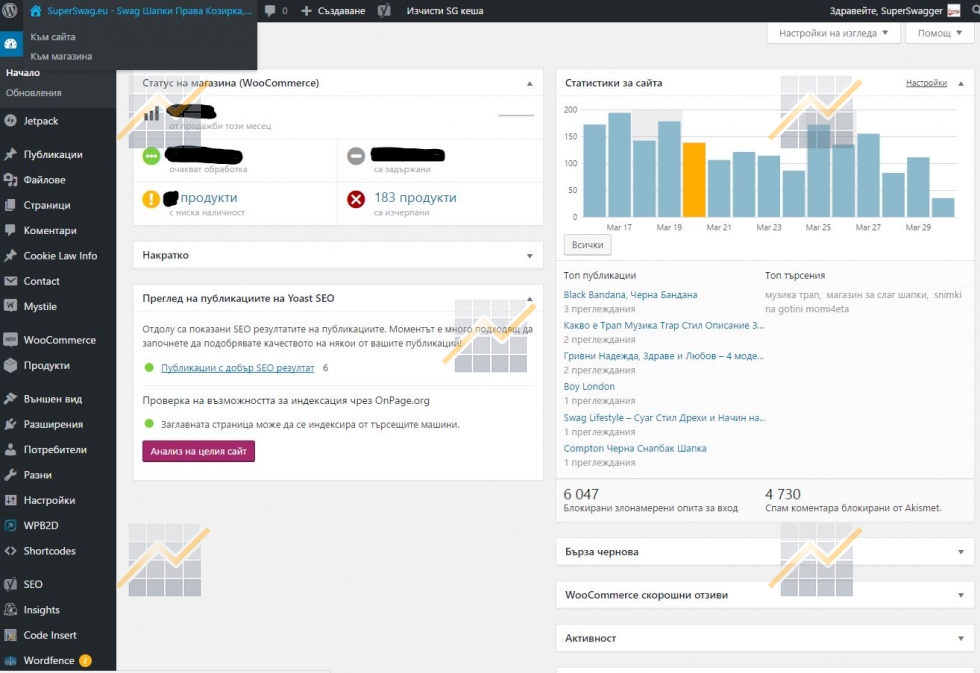
Task: Click the Настройки sliders icon in sidebar
Action: tap(10, 500)
